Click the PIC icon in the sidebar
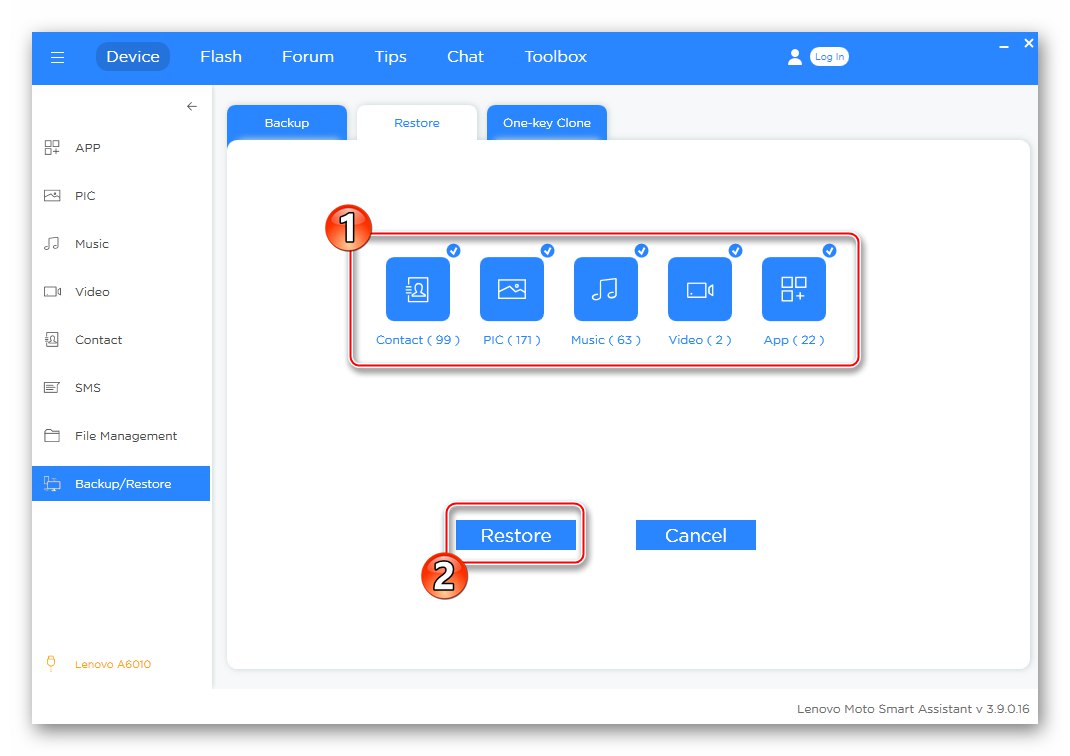 52,196
